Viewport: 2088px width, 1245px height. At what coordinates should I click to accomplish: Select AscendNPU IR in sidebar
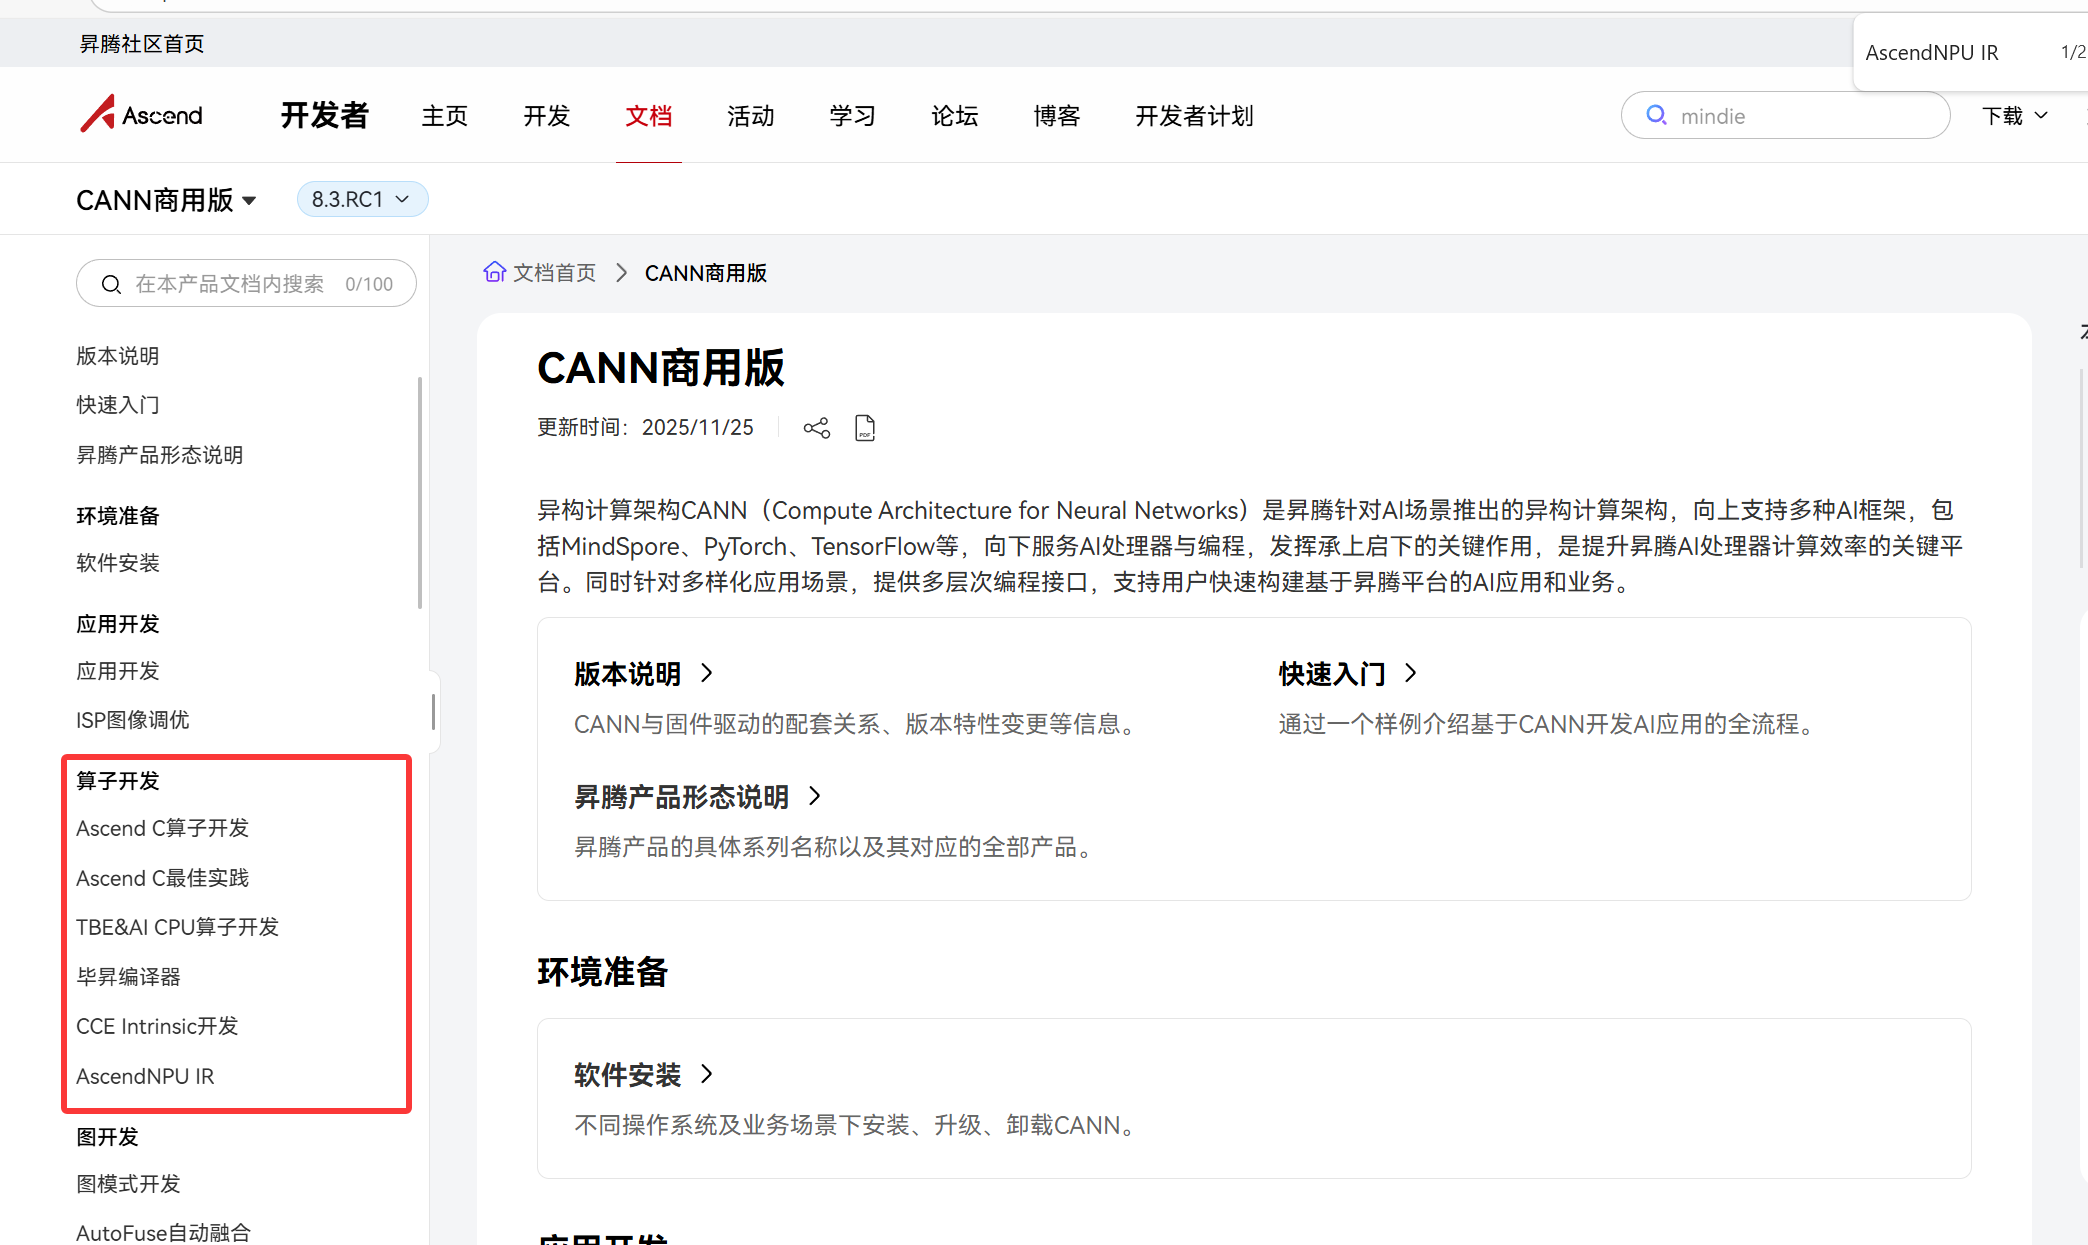click(145, 1076)
